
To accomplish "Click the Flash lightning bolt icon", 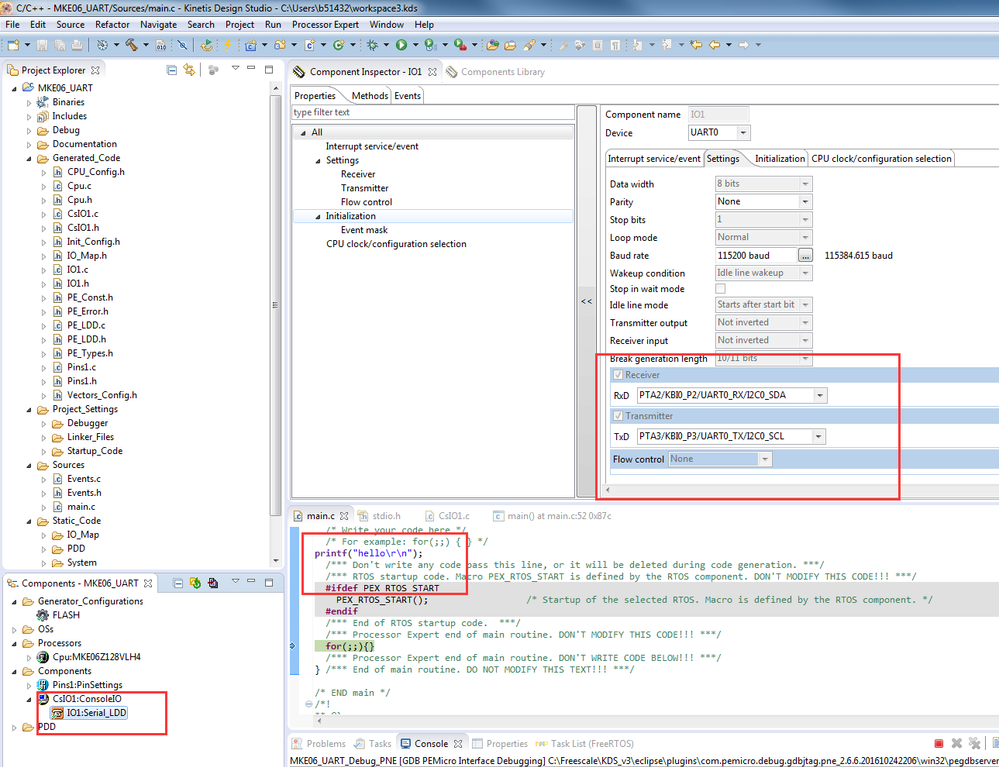I will coord(227,45).
